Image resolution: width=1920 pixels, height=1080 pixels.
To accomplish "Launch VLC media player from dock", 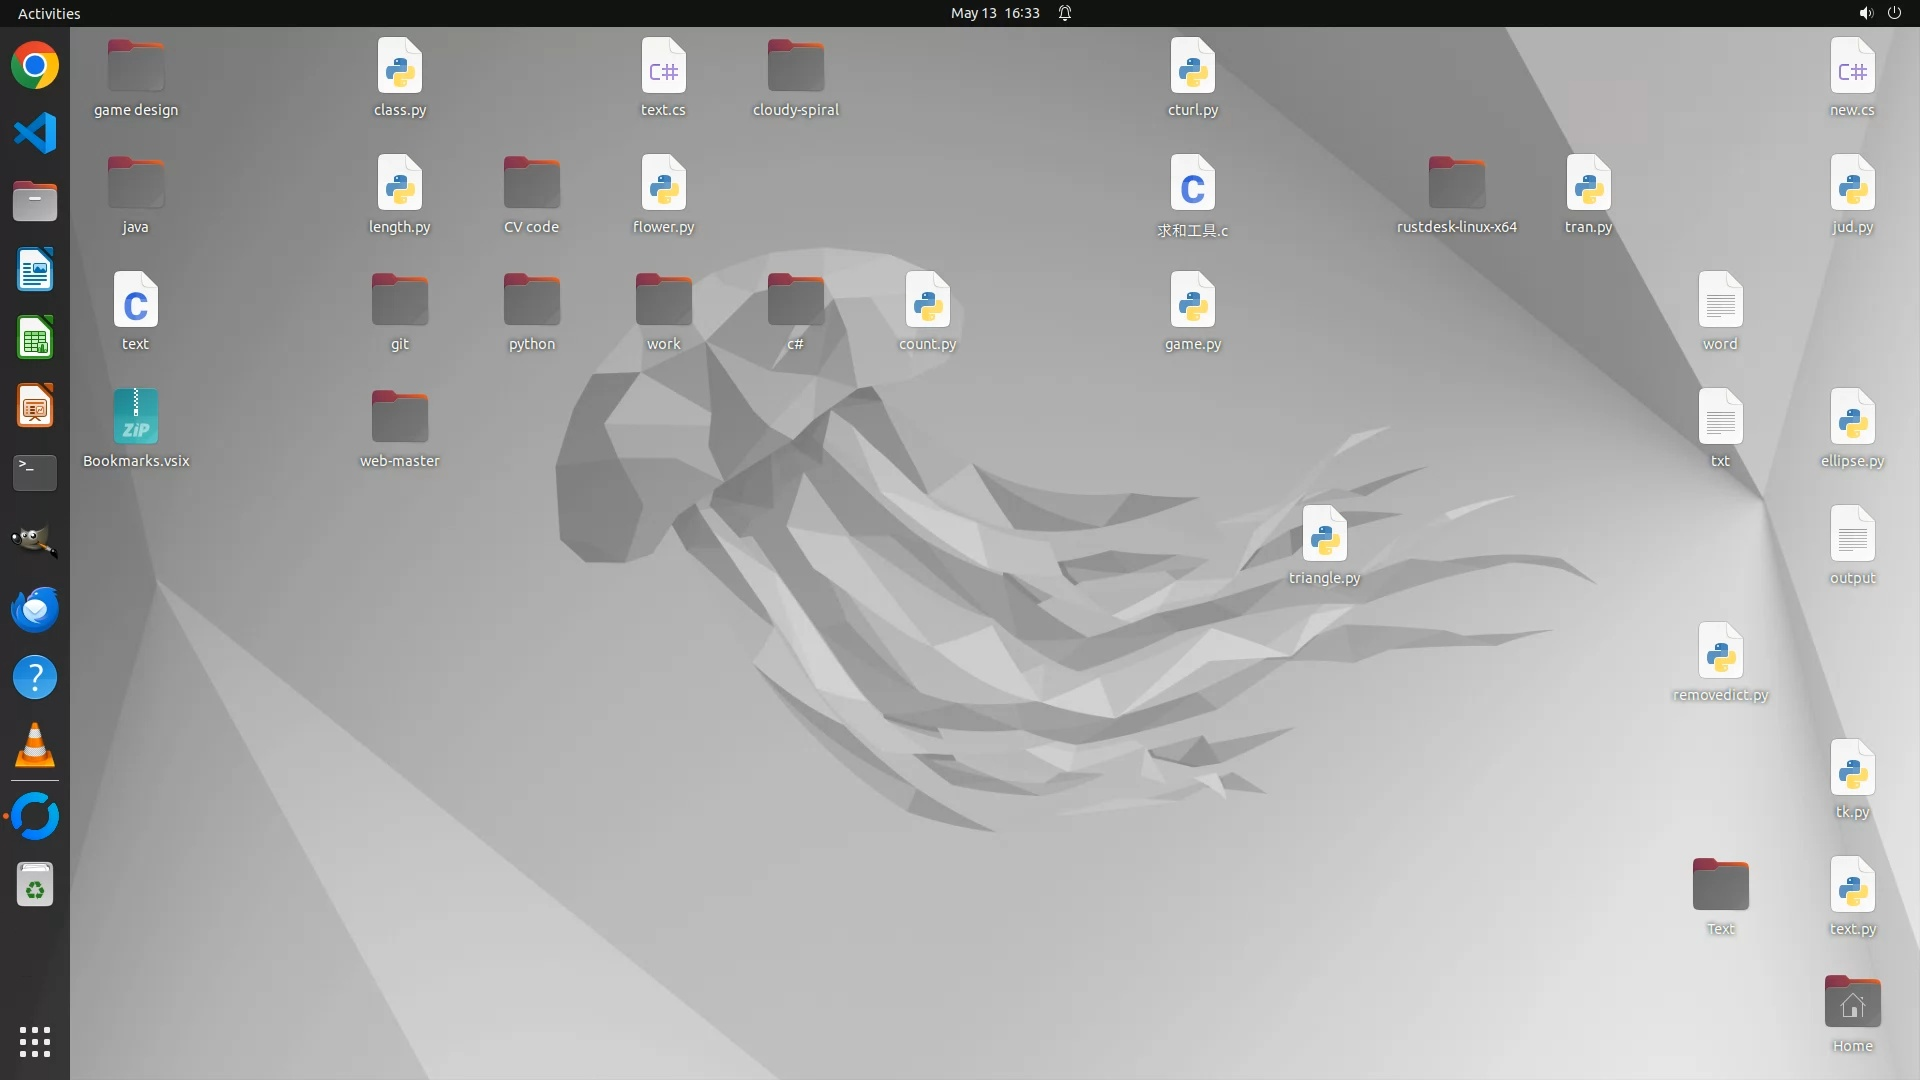I will pos(35,746).
